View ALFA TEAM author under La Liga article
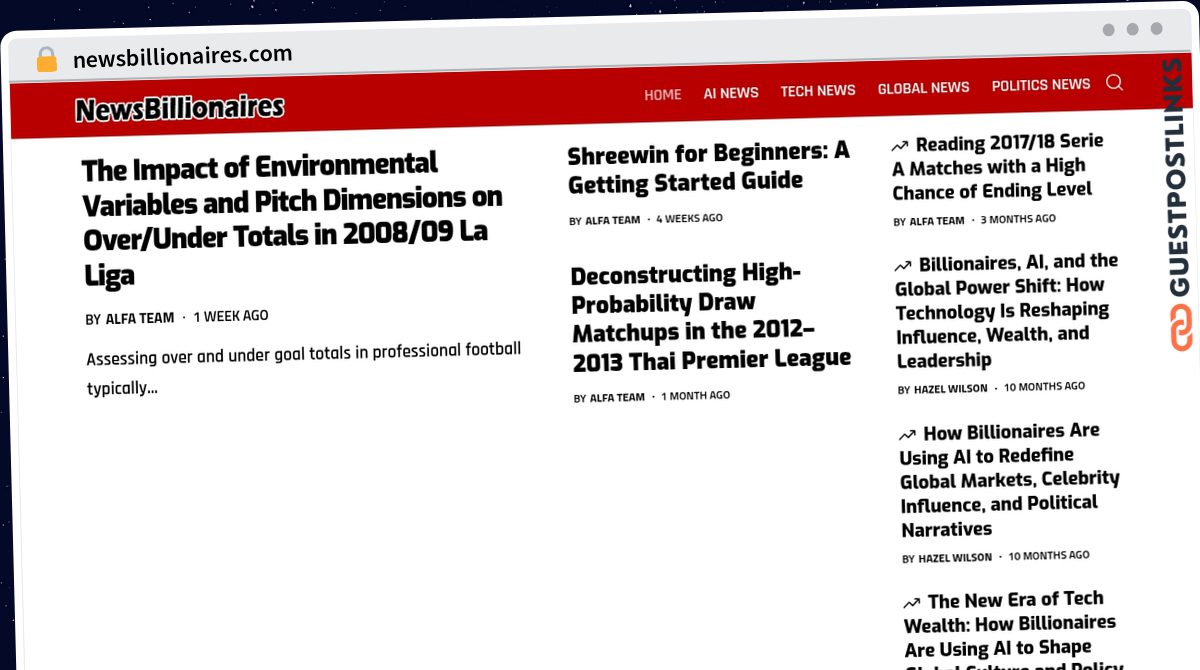 tap(140, 318)
